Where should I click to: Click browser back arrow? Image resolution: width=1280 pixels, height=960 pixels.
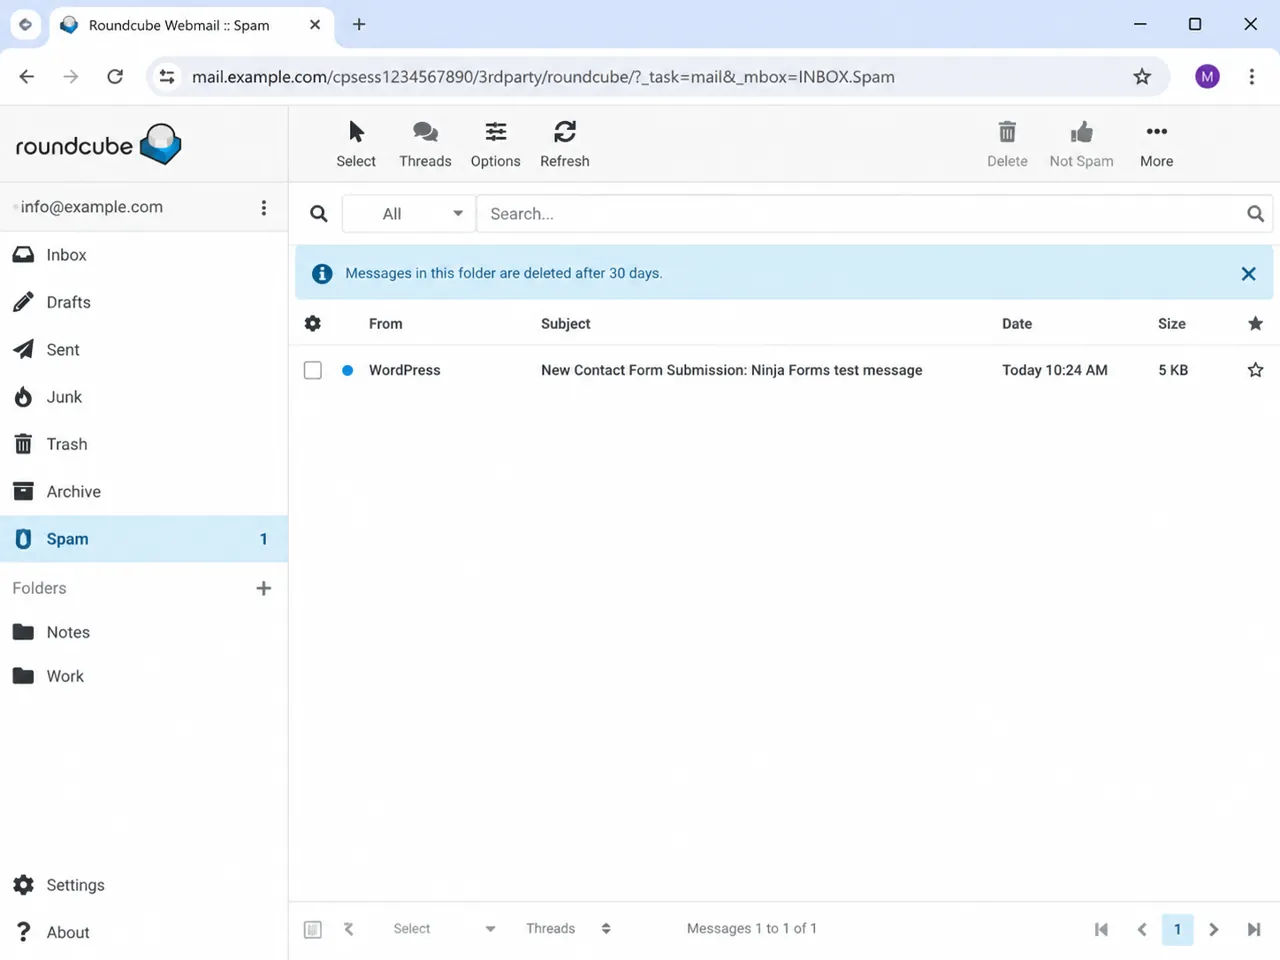27,77
